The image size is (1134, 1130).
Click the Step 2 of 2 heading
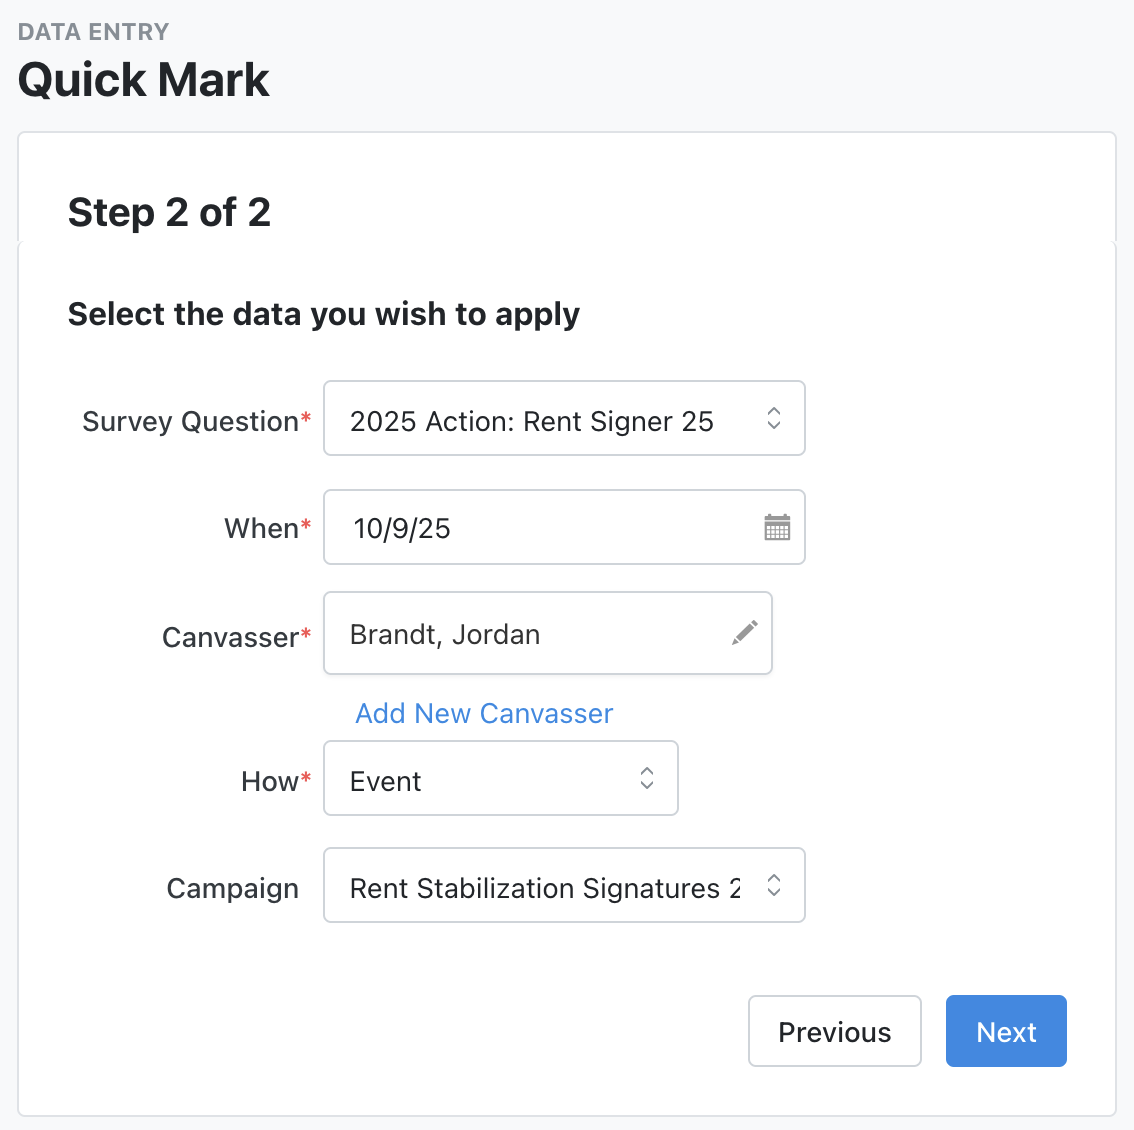pos(169,212)
